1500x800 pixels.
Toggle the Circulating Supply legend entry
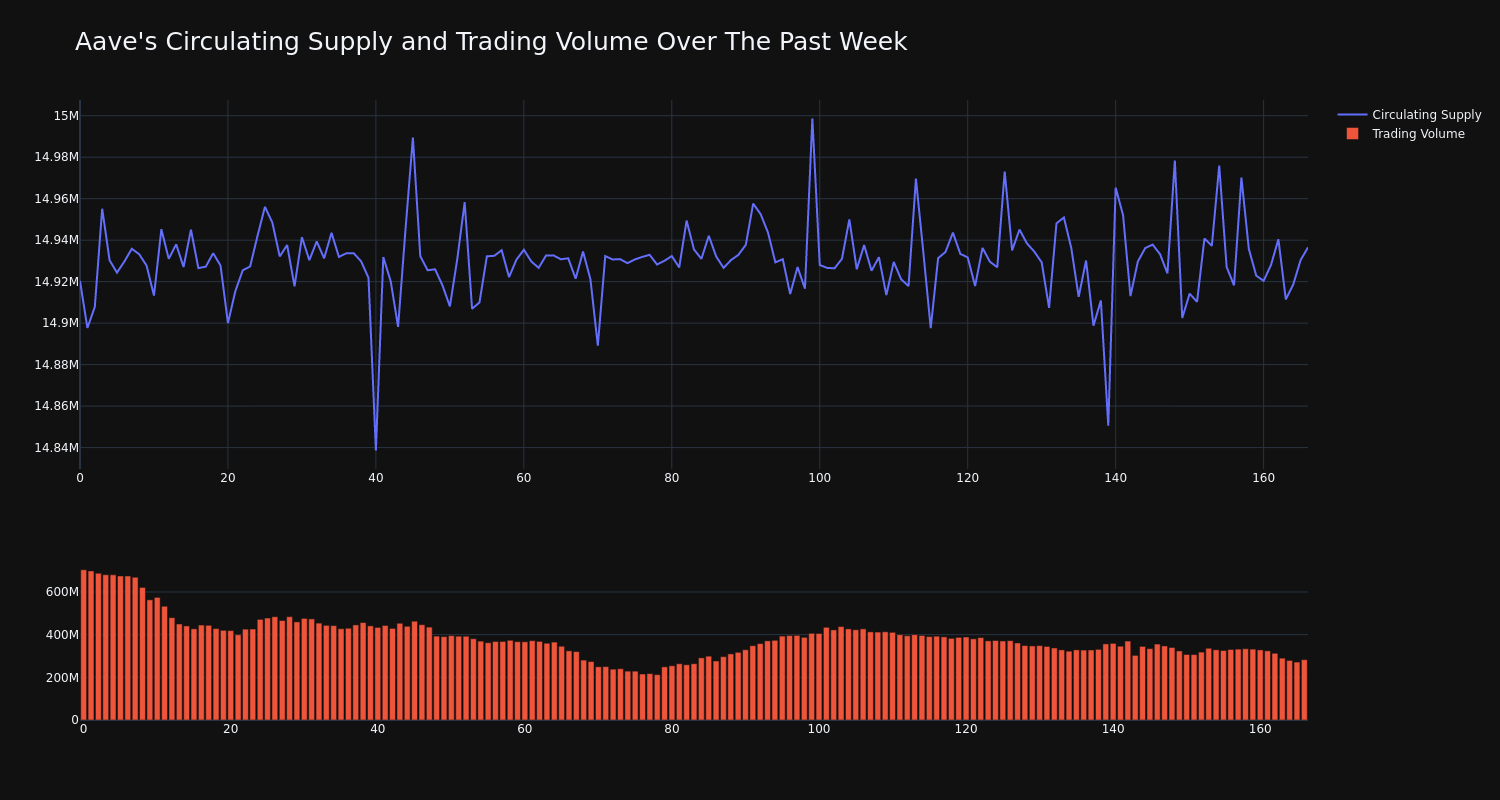click(1410, 115)
